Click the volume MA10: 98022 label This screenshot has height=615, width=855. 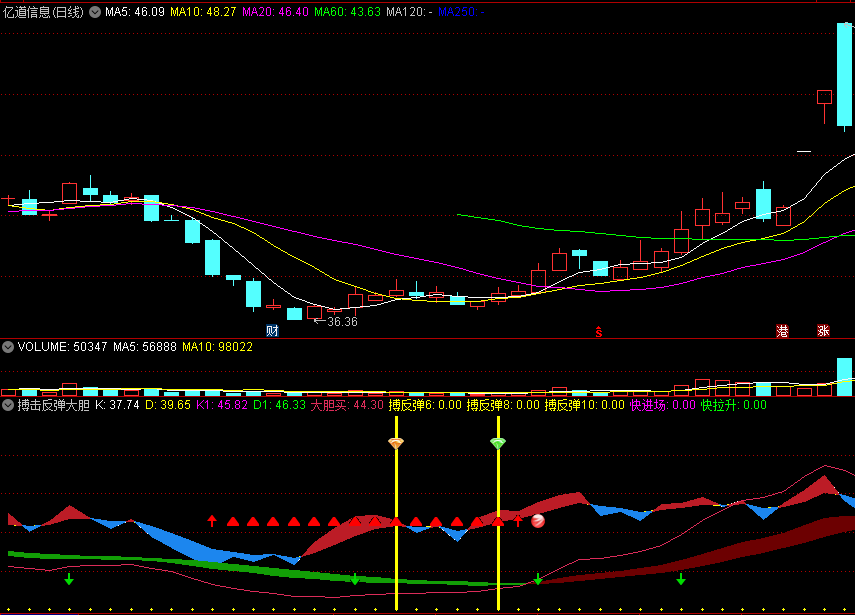pyautogui.click(x=217, y=347)
